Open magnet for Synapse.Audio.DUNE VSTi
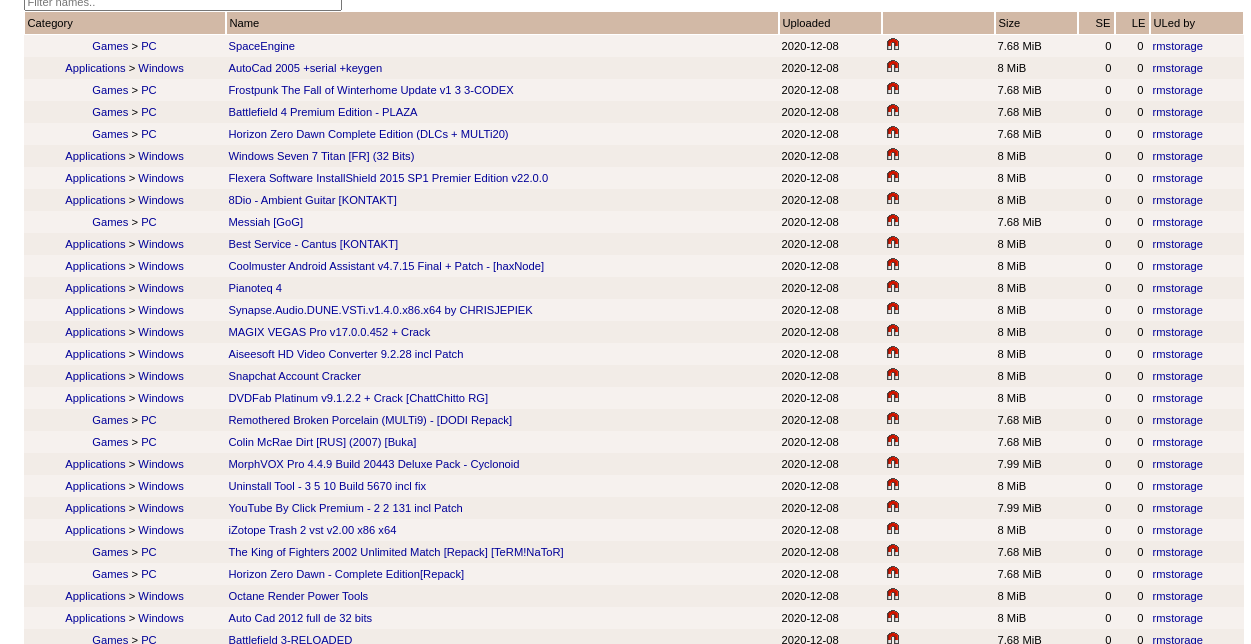Image resolution: width=1251 pixels, height=644 pixels. click(x=893, y=309)
